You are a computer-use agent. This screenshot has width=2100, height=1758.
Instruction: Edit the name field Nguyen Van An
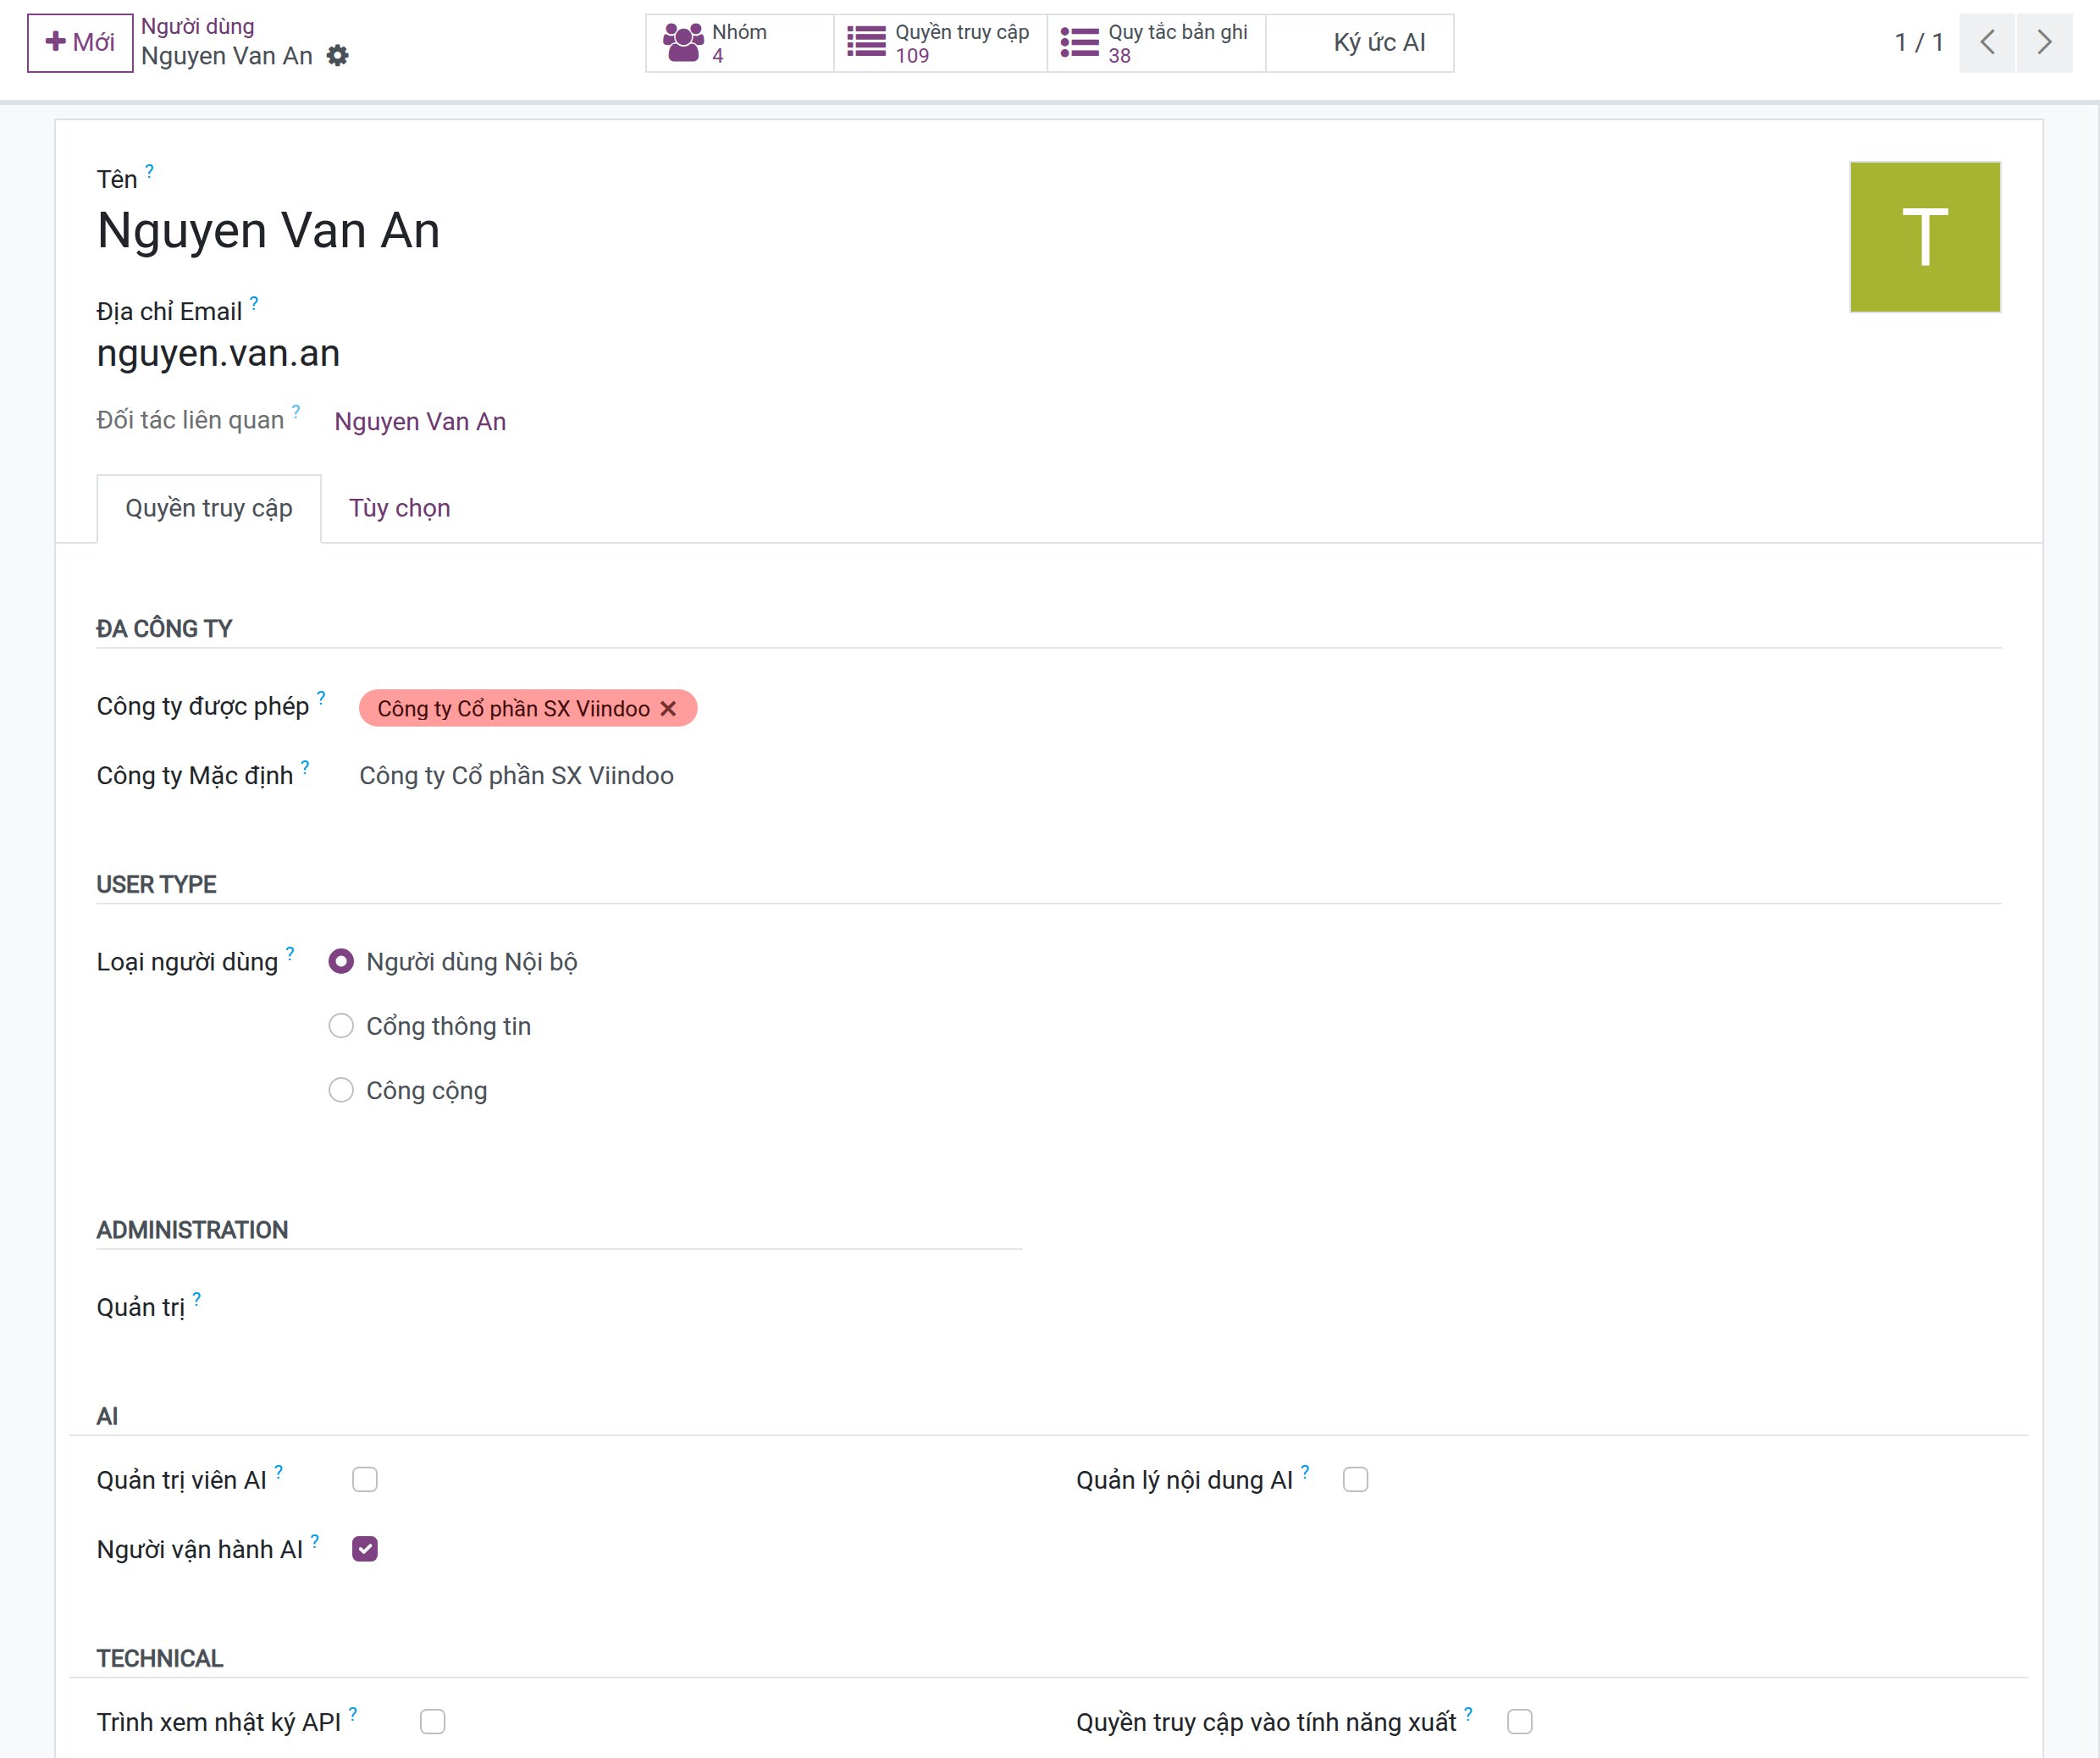268,231
